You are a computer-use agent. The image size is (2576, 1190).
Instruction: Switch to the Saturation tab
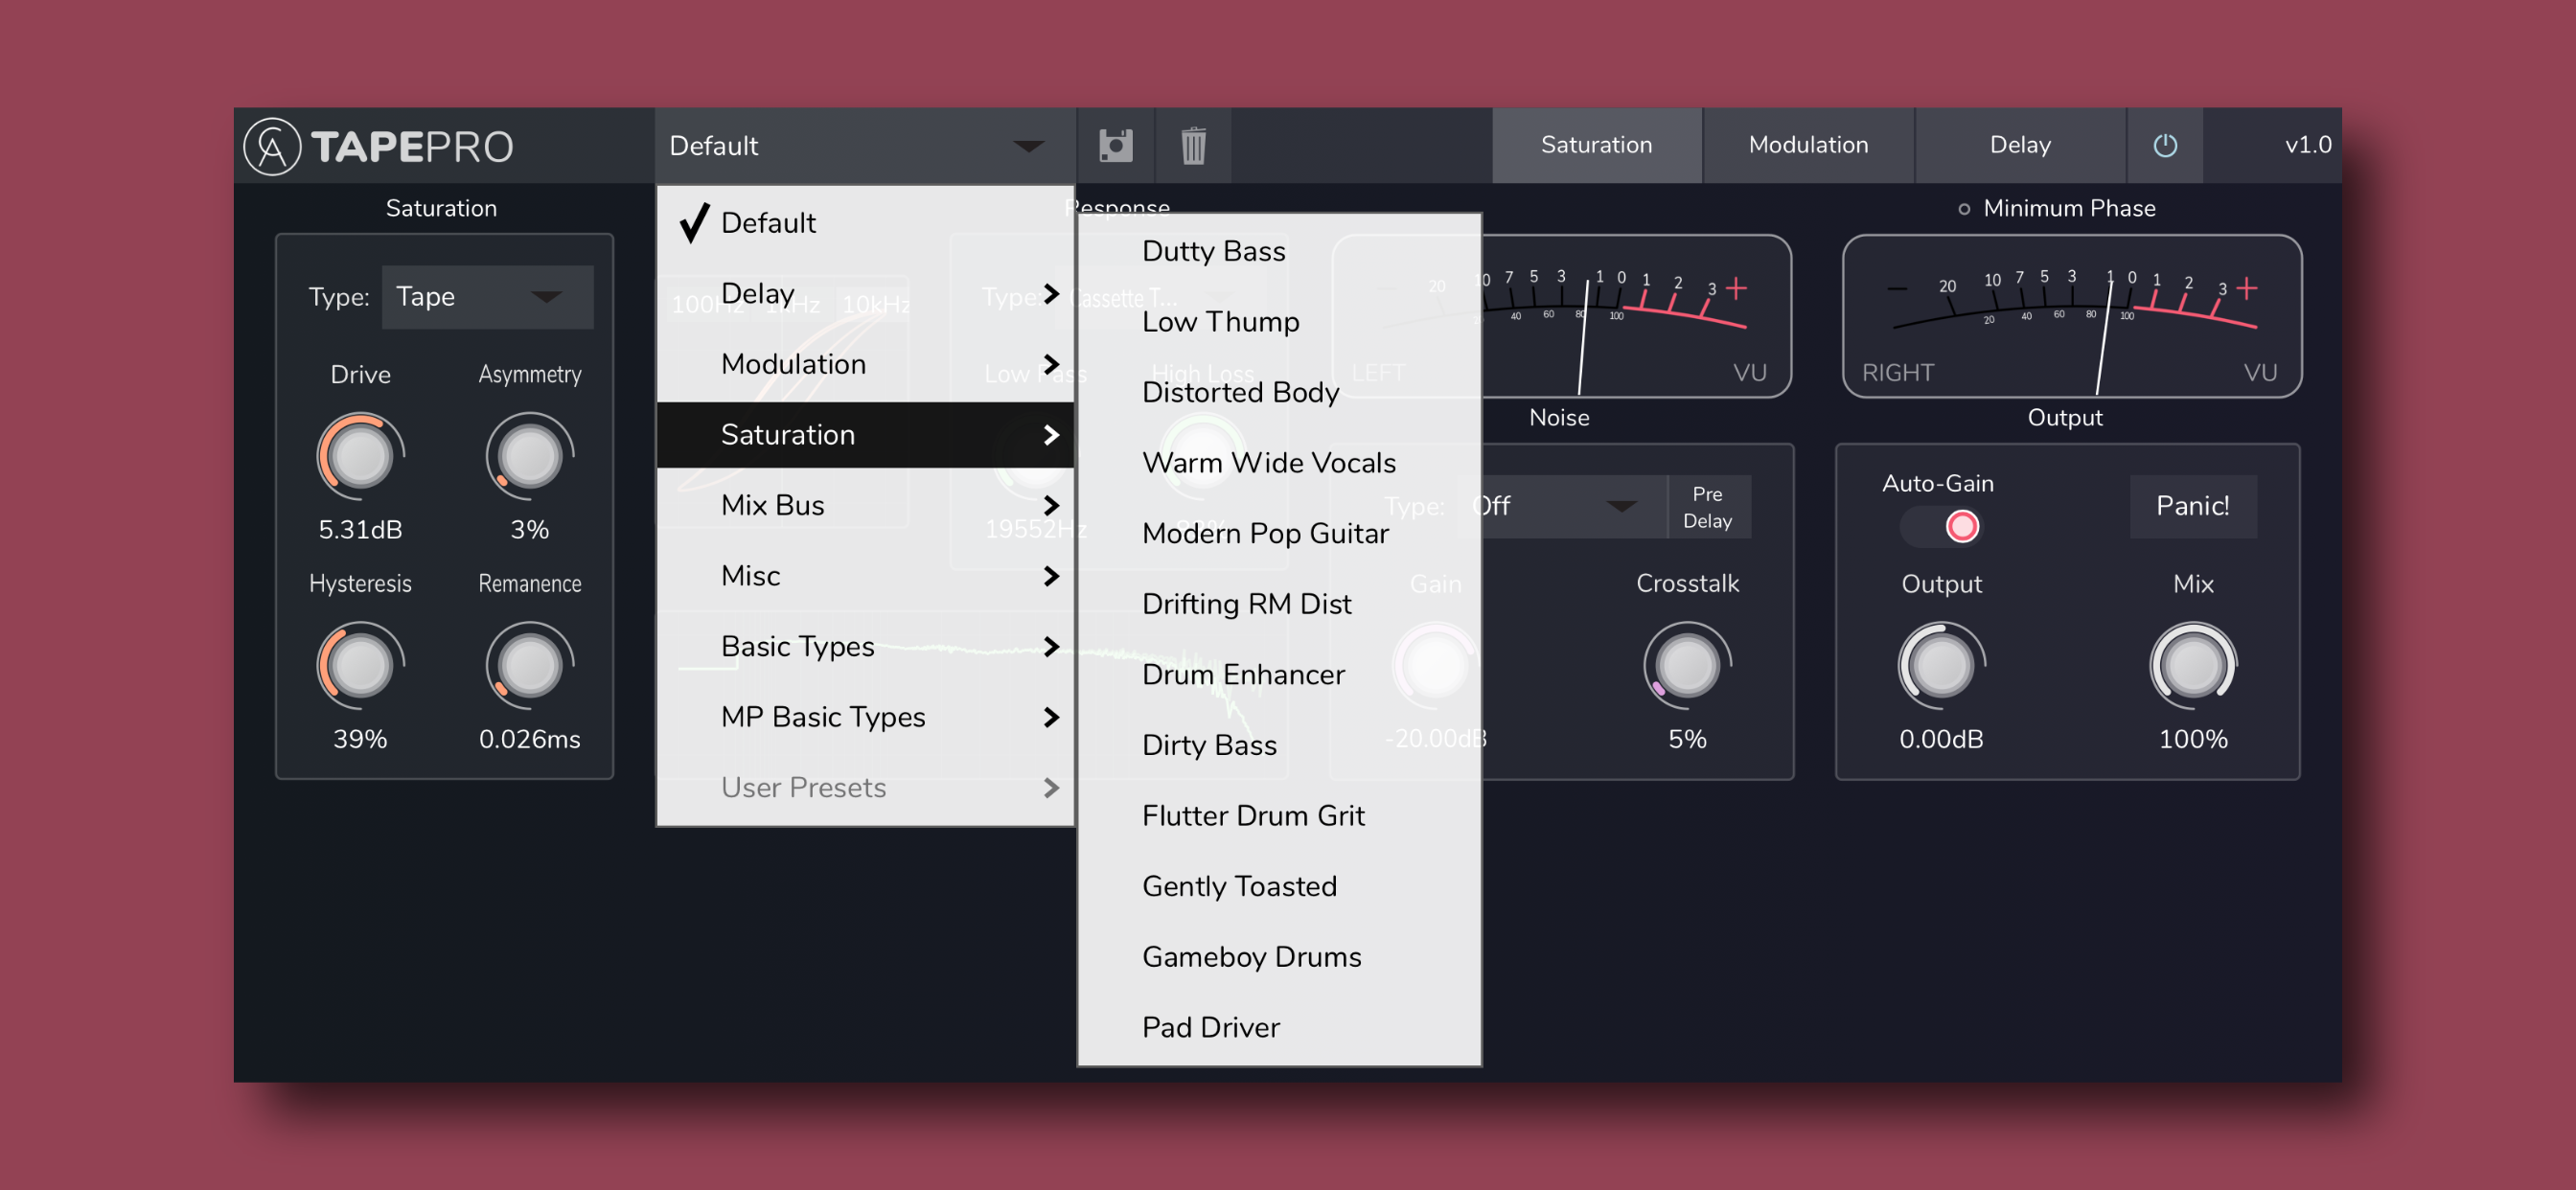(1596, 146)
